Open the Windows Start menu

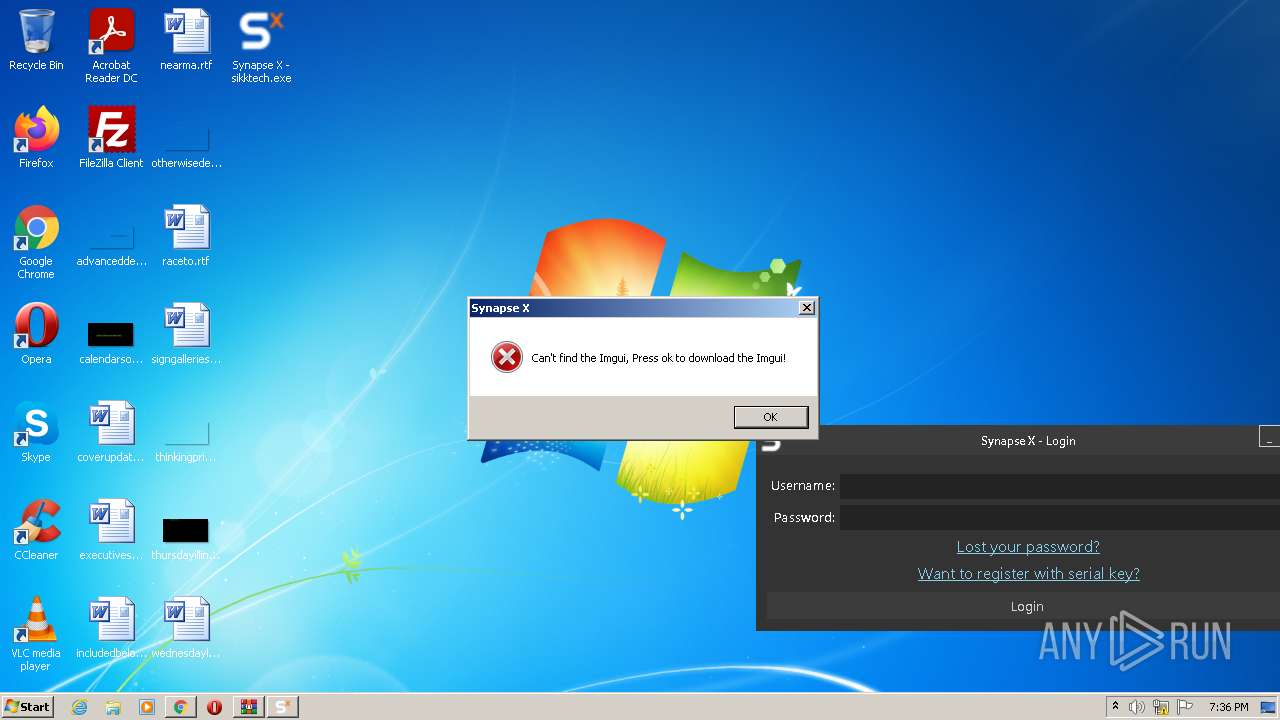[28, 706]
